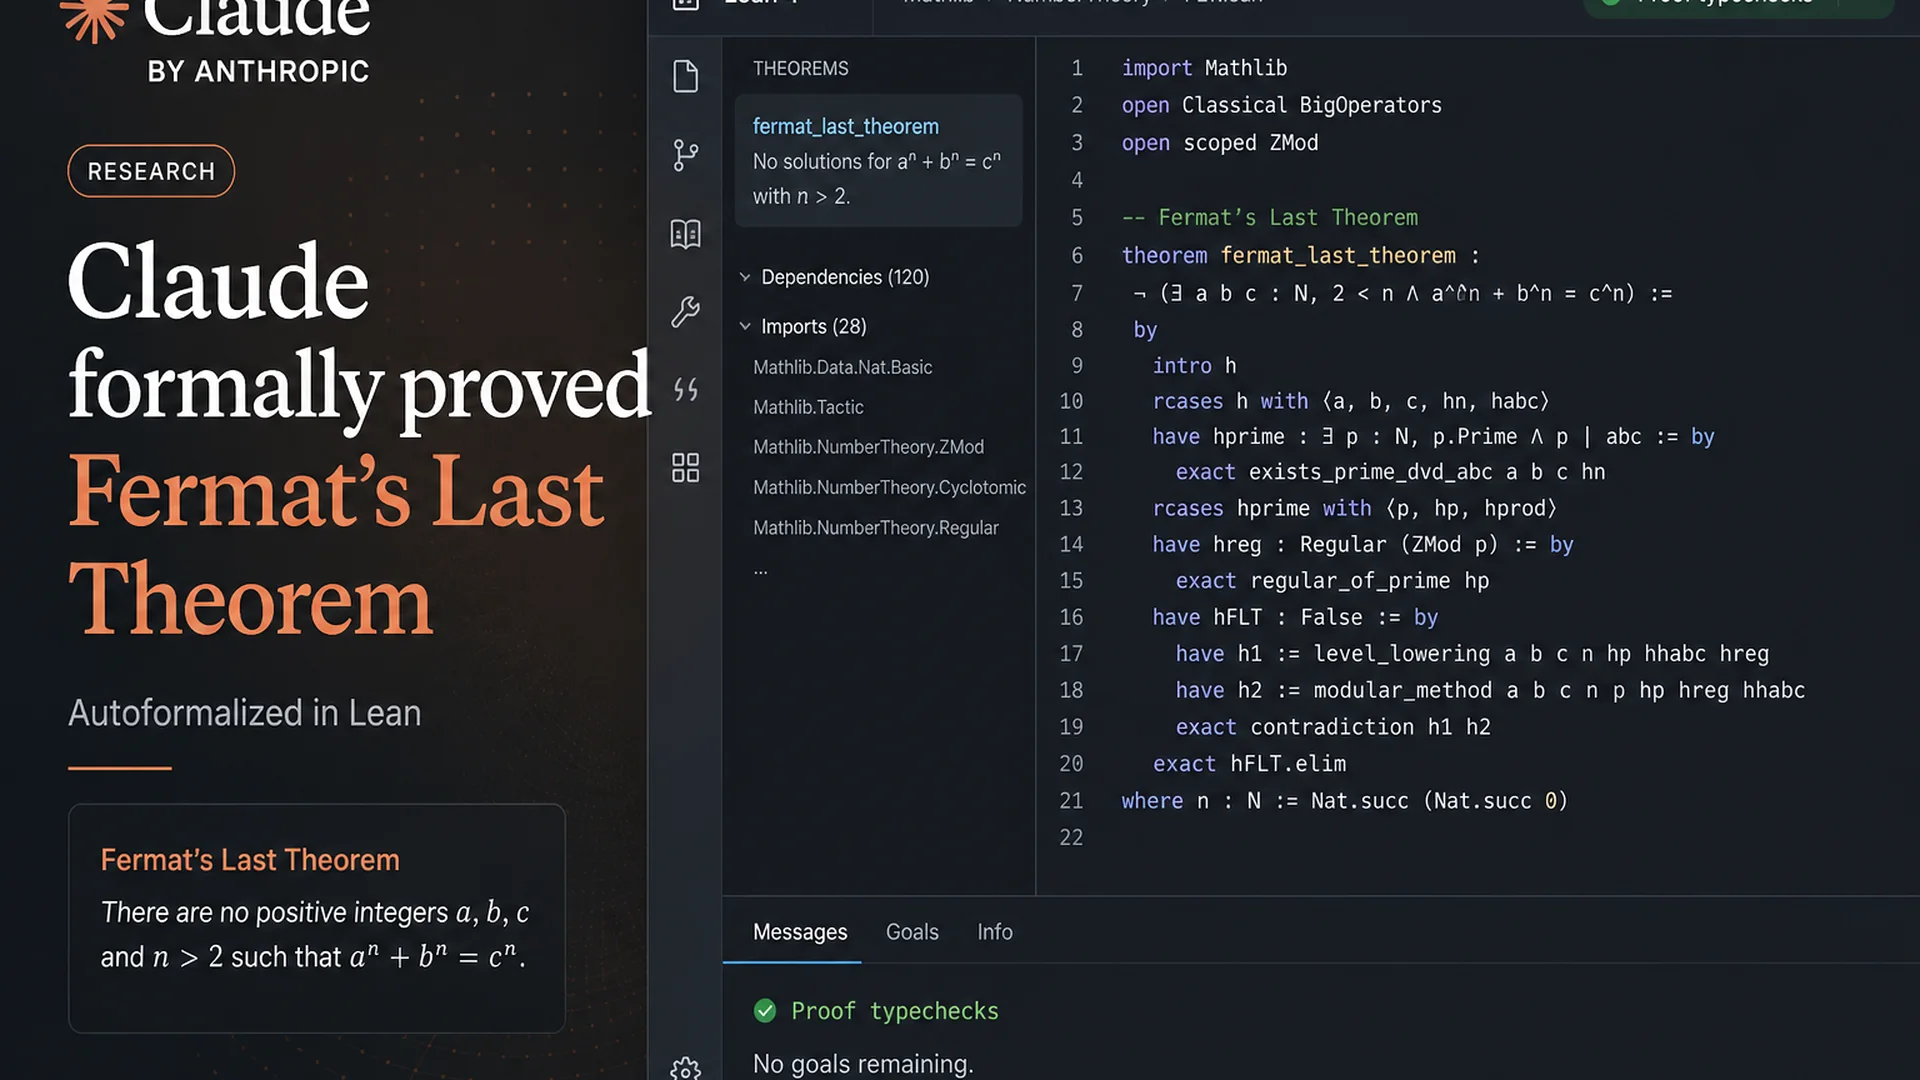Click the modular_method code line
The width and height of the screenshot is (1920, 1080).
pyautogui.click(x=1490, y=691)
